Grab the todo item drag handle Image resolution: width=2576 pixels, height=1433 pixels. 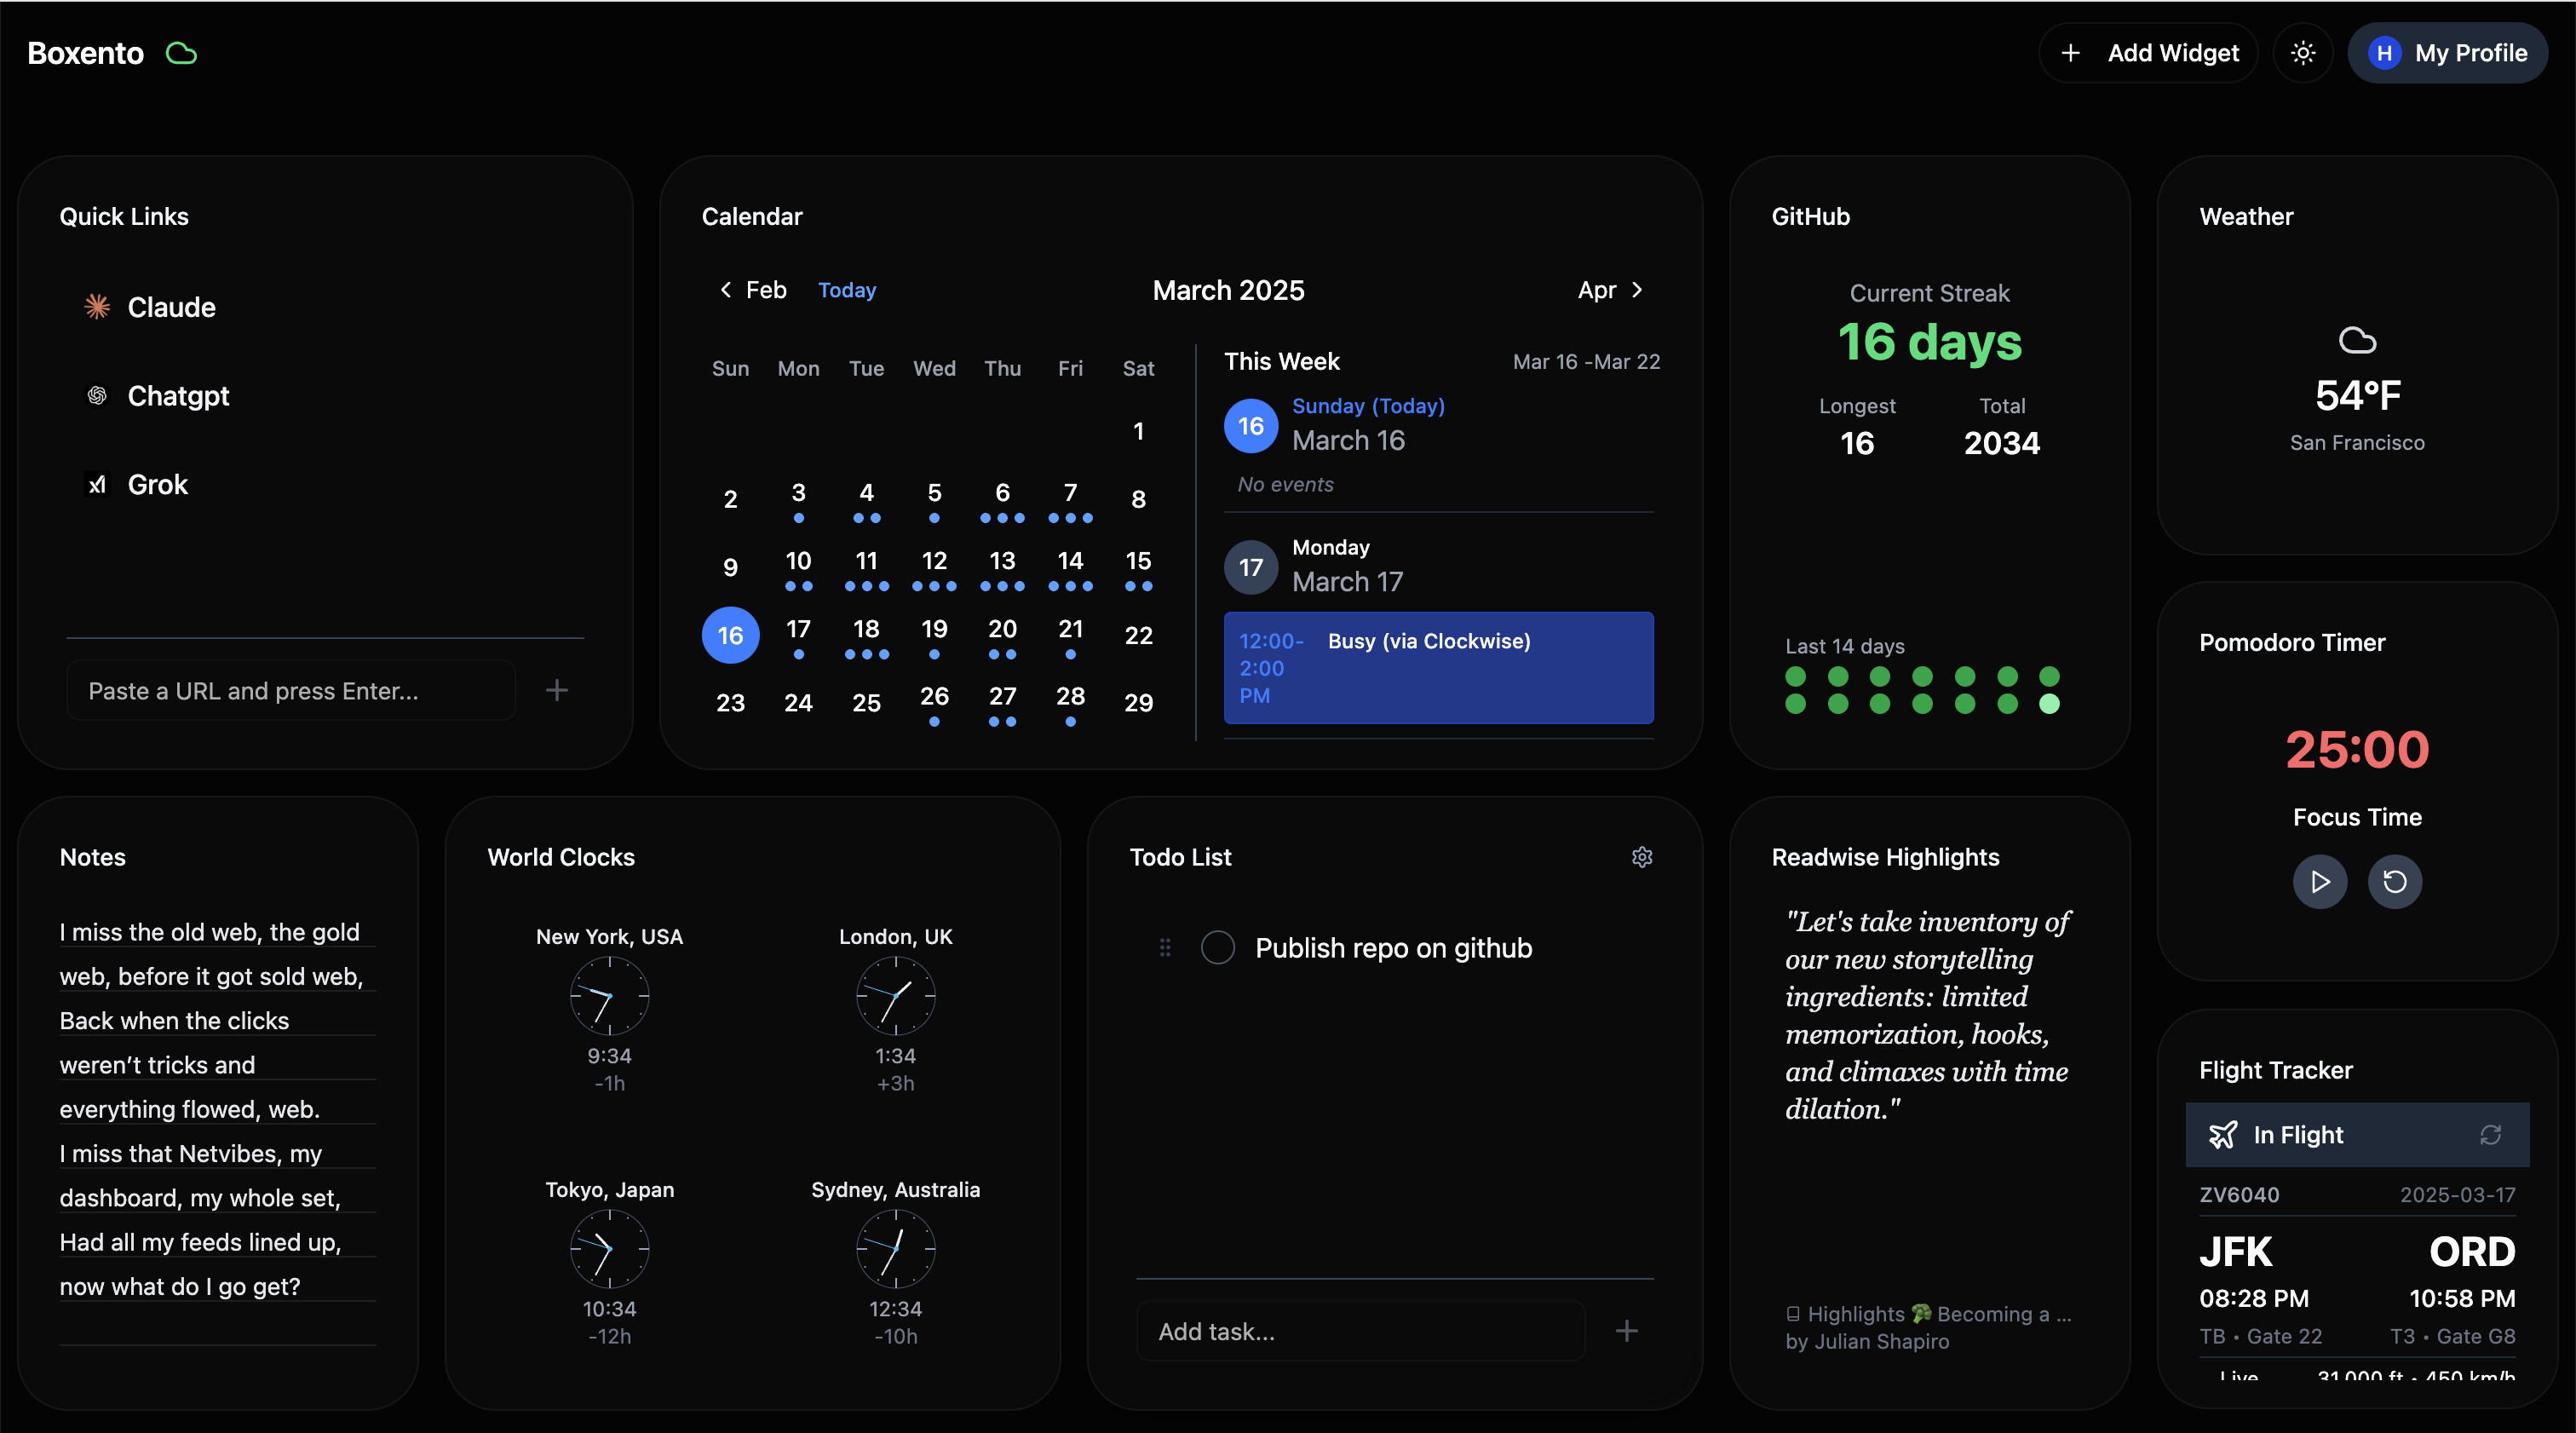point(1165,947)
